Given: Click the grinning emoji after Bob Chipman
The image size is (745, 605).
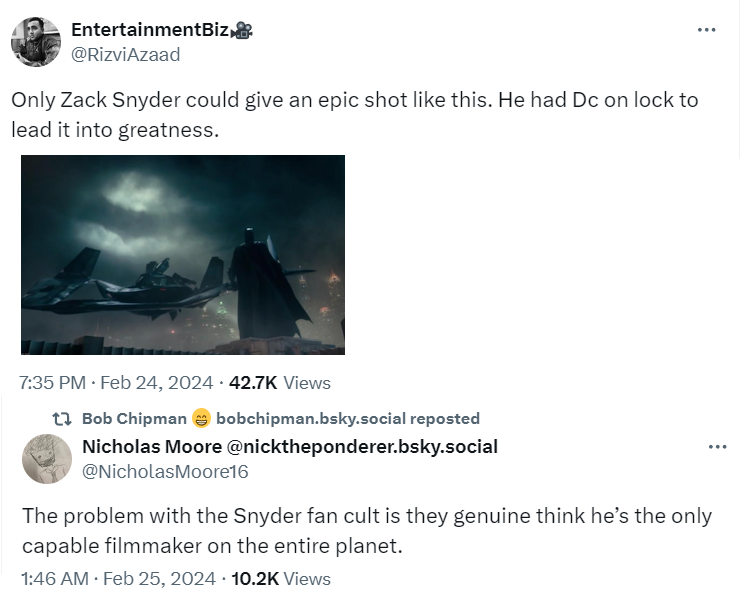Looking at the screenshot, I should click(x=200, y=418).
